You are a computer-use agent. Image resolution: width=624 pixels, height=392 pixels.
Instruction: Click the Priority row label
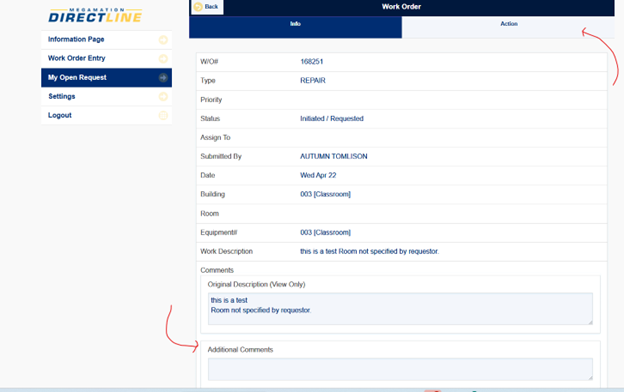(211, 100)
